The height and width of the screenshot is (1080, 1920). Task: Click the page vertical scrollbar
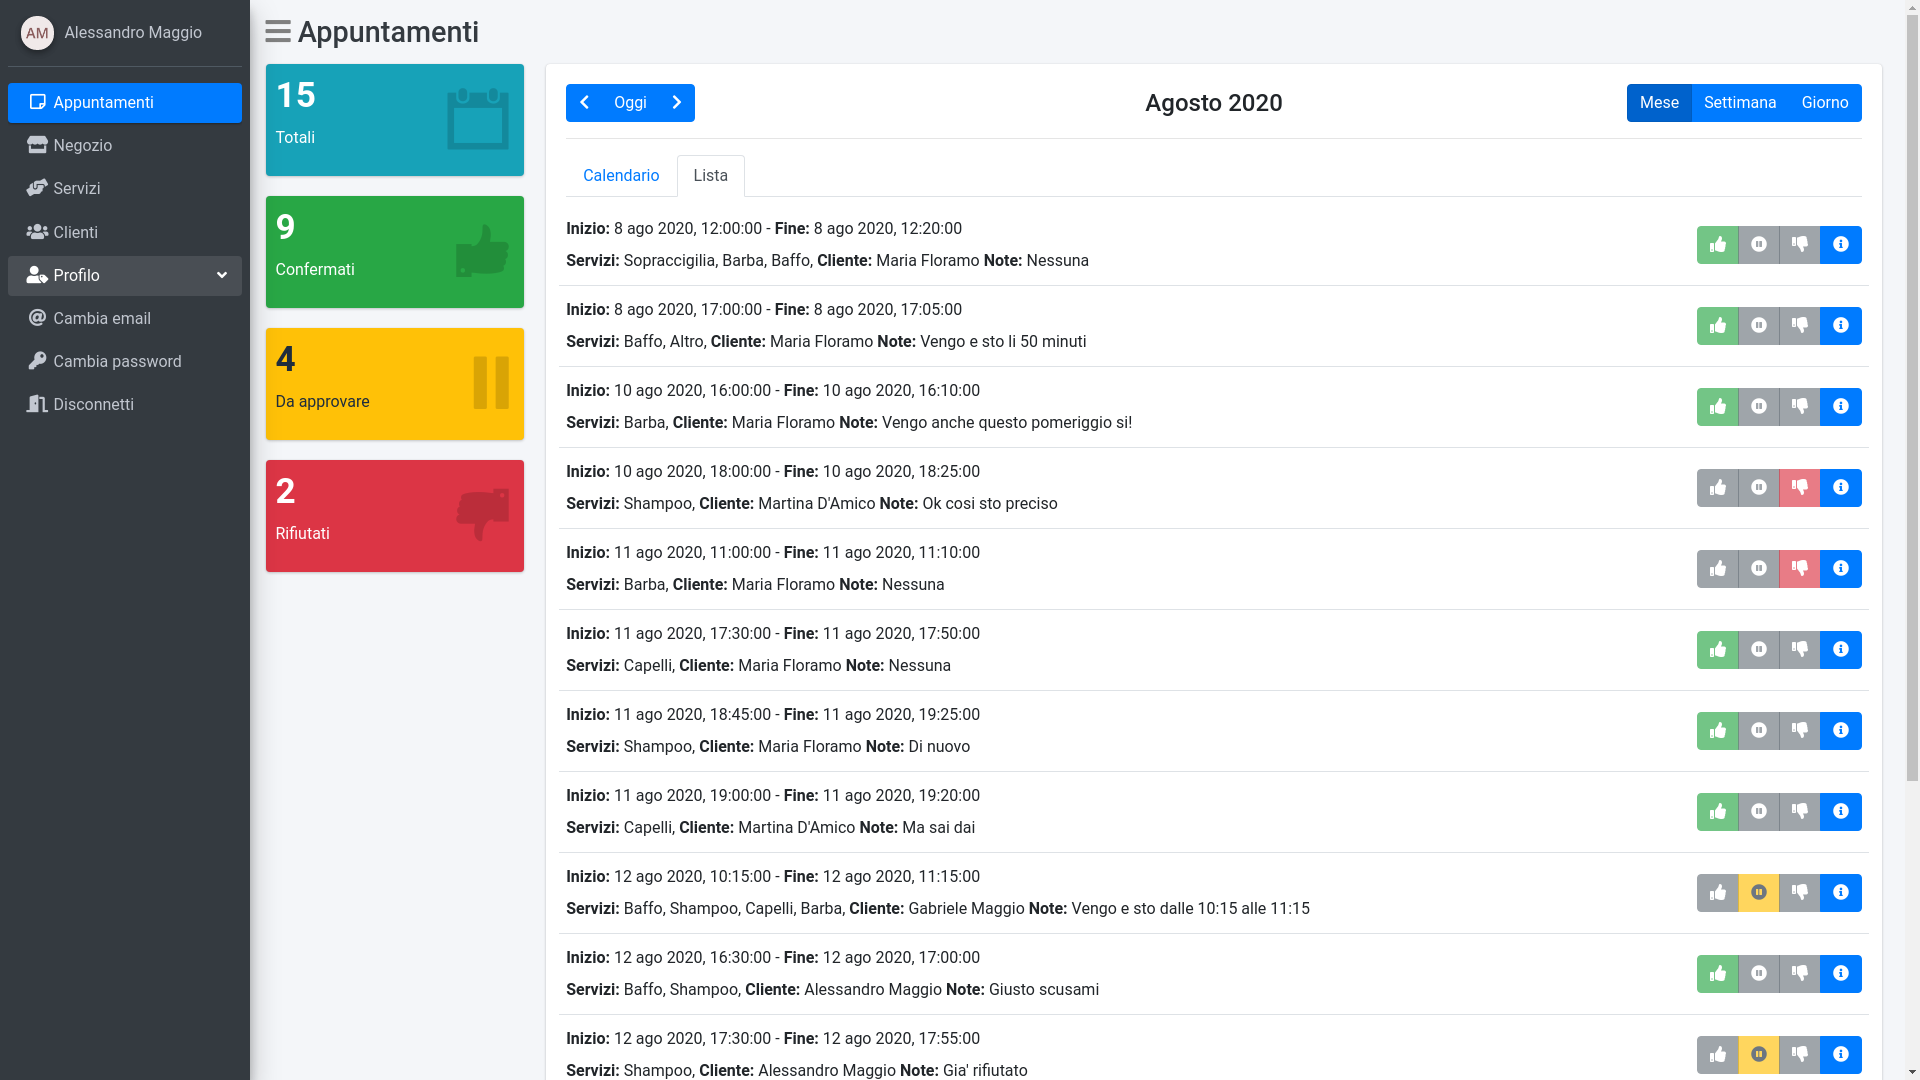point(1912,400)
